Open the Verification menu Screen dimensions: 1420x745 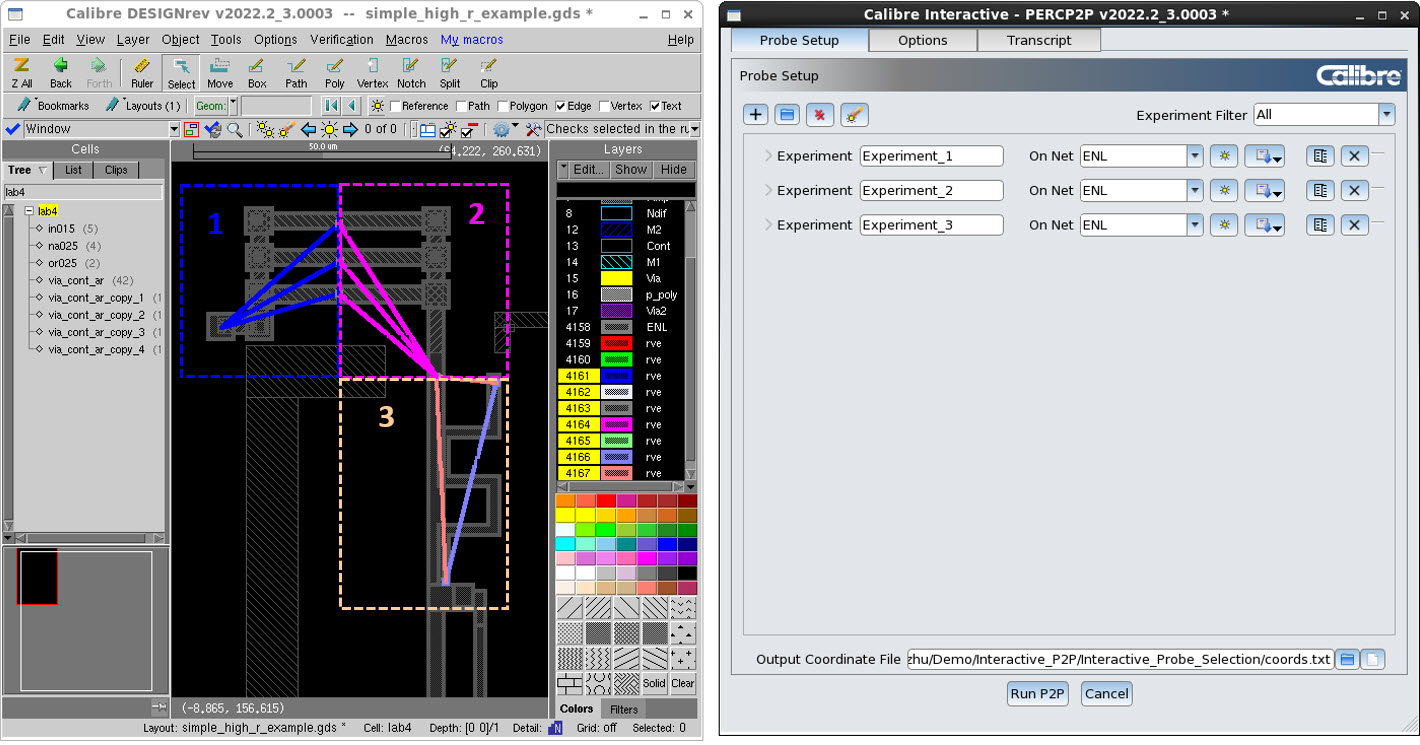(341, 40)
